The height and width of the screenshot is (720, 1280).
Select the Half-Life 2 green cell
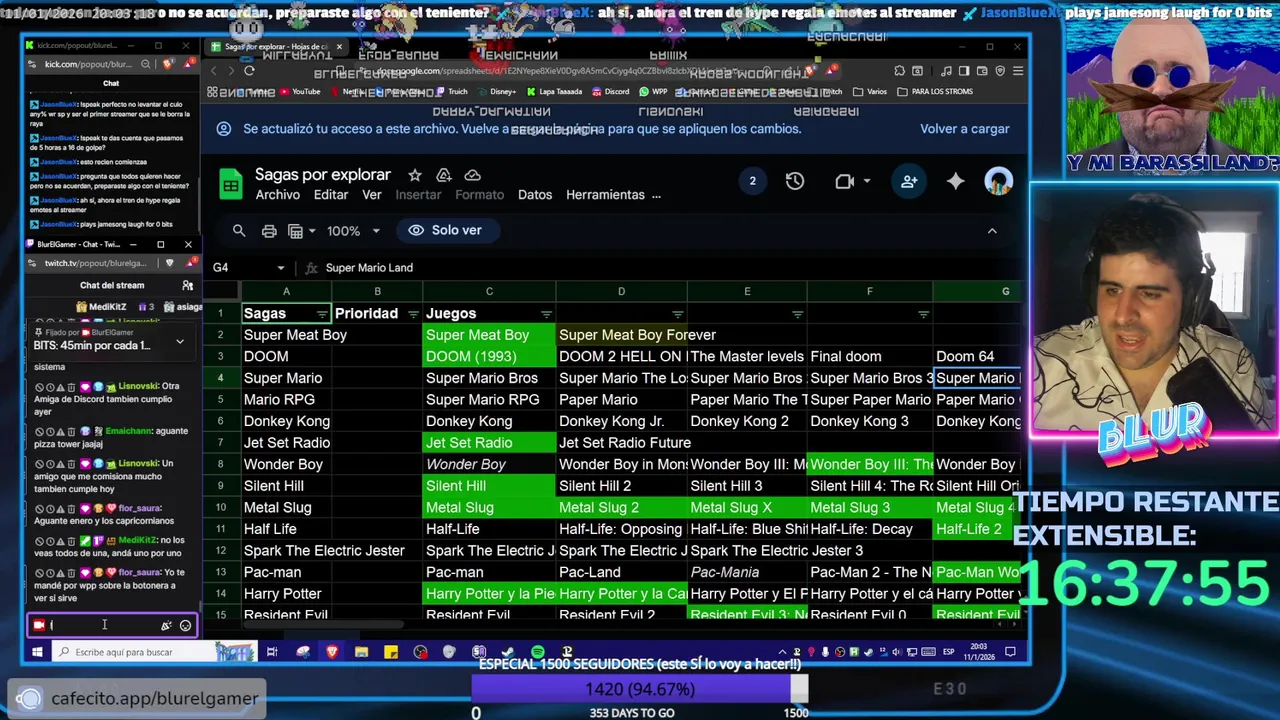[x=977, y=529]
